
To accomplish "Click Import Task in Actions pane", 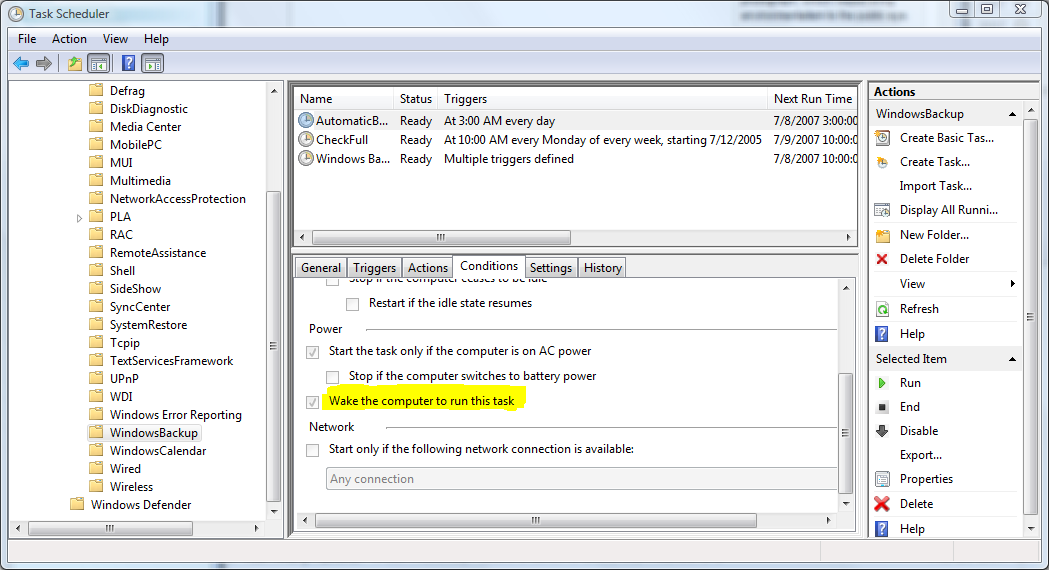I will pyautogui.click(x=935, y=186).
